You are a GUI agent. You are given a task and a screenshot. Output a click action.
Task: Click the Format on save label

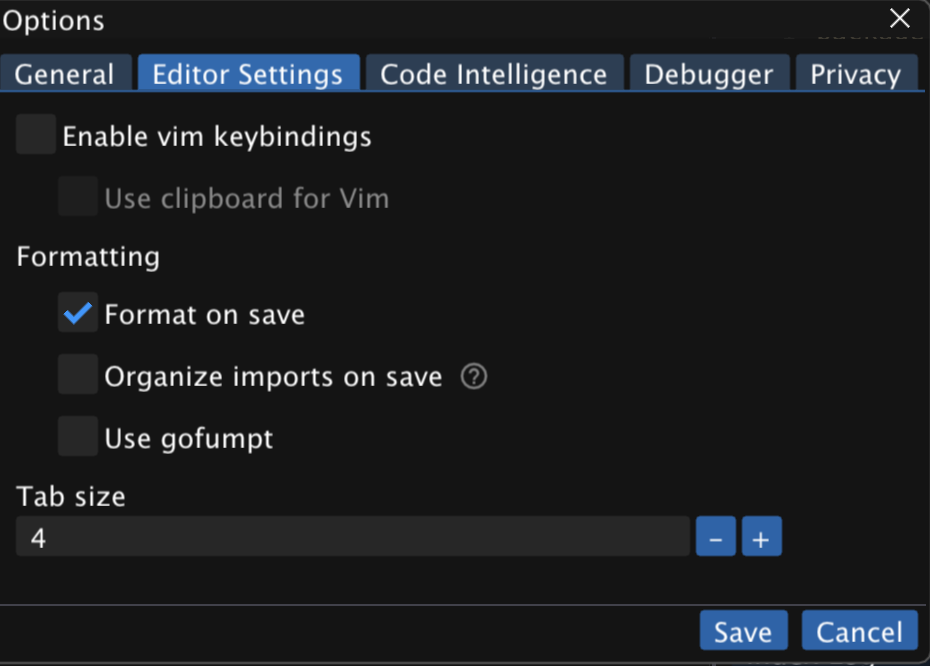tap(204, 315)
